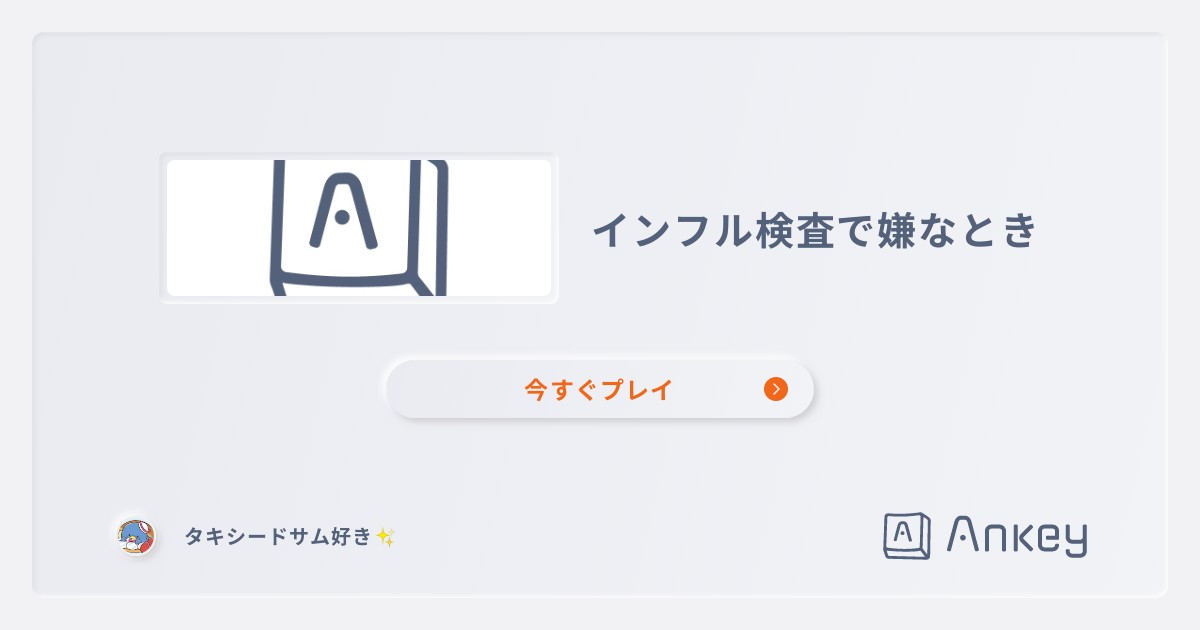
Task: Click the title インフル検査で嫌なとき
Action: pyautogui.click(x=815, y=231)
